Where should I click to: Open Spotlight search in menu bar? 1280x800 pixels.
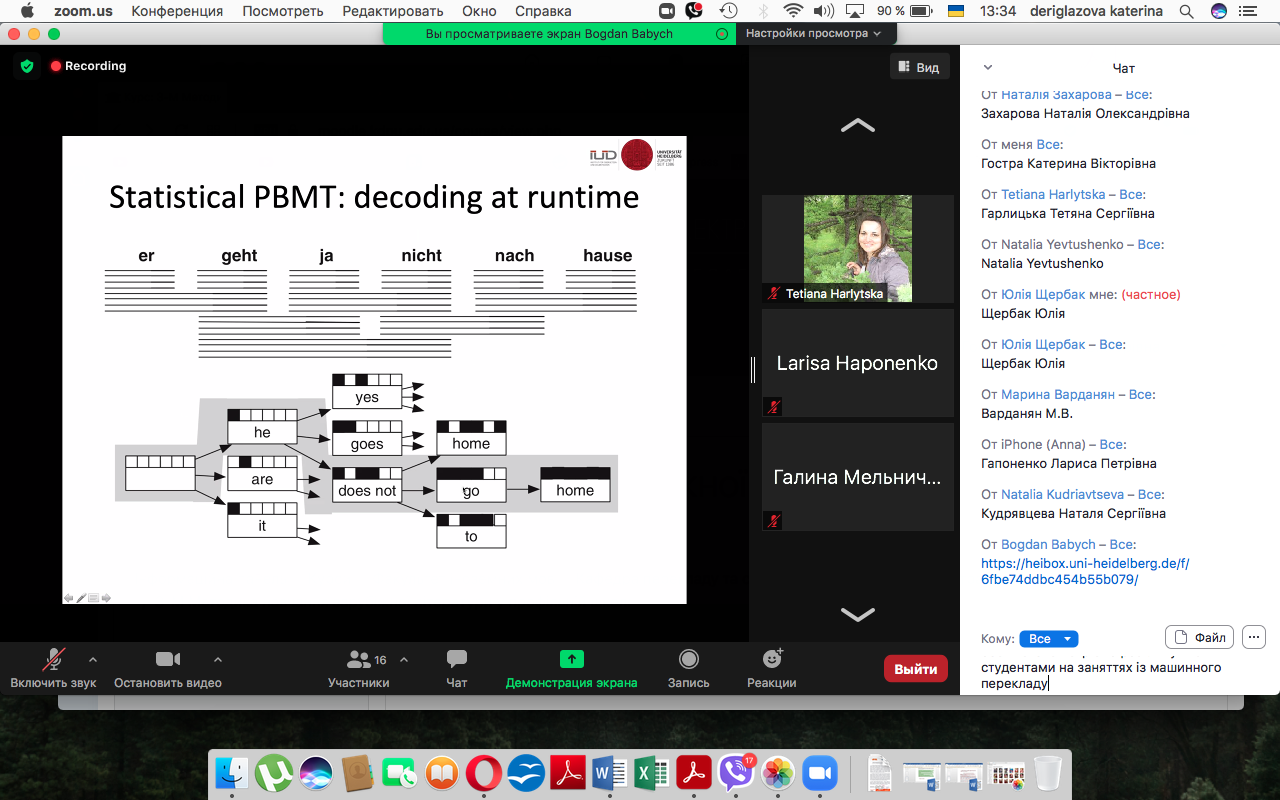[x=1186, y=11]
